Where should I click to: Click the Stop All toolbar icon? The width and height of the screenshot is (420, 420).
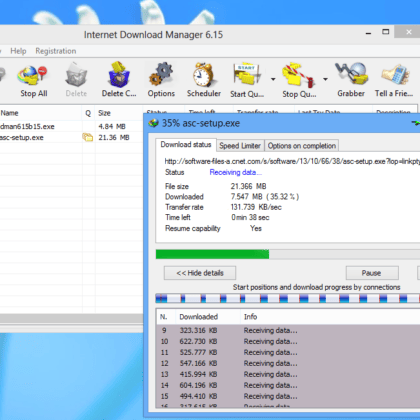click(x=32, y=75)
